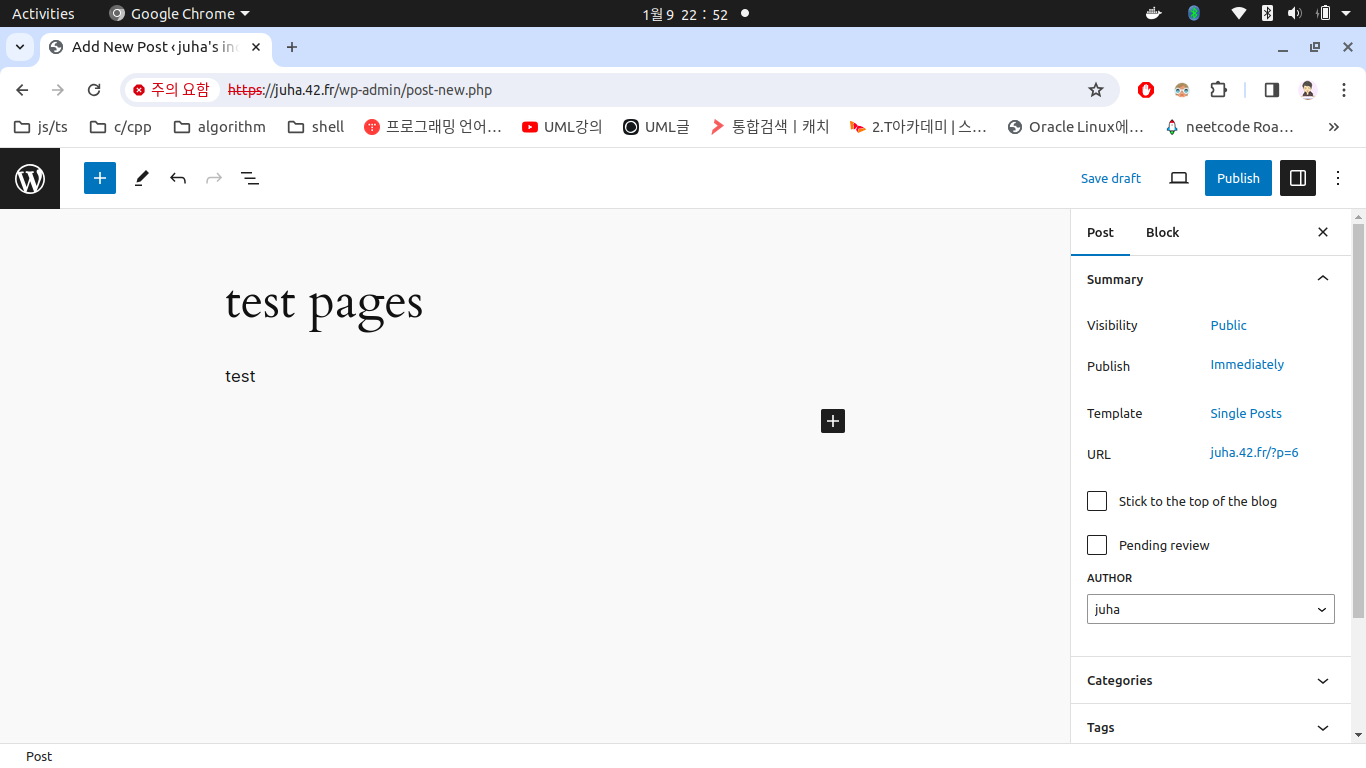1366x768 pixels.
Task: Click the address bar URL
Action: [360, 90]
